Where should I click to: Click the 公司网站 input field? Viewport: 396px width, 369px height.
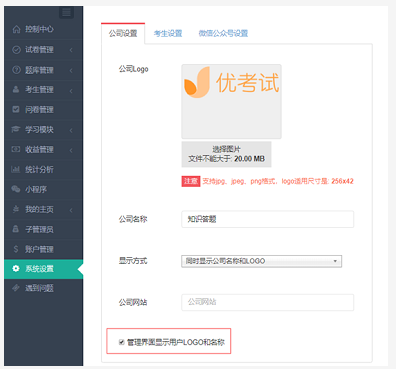tap(267, 302)
